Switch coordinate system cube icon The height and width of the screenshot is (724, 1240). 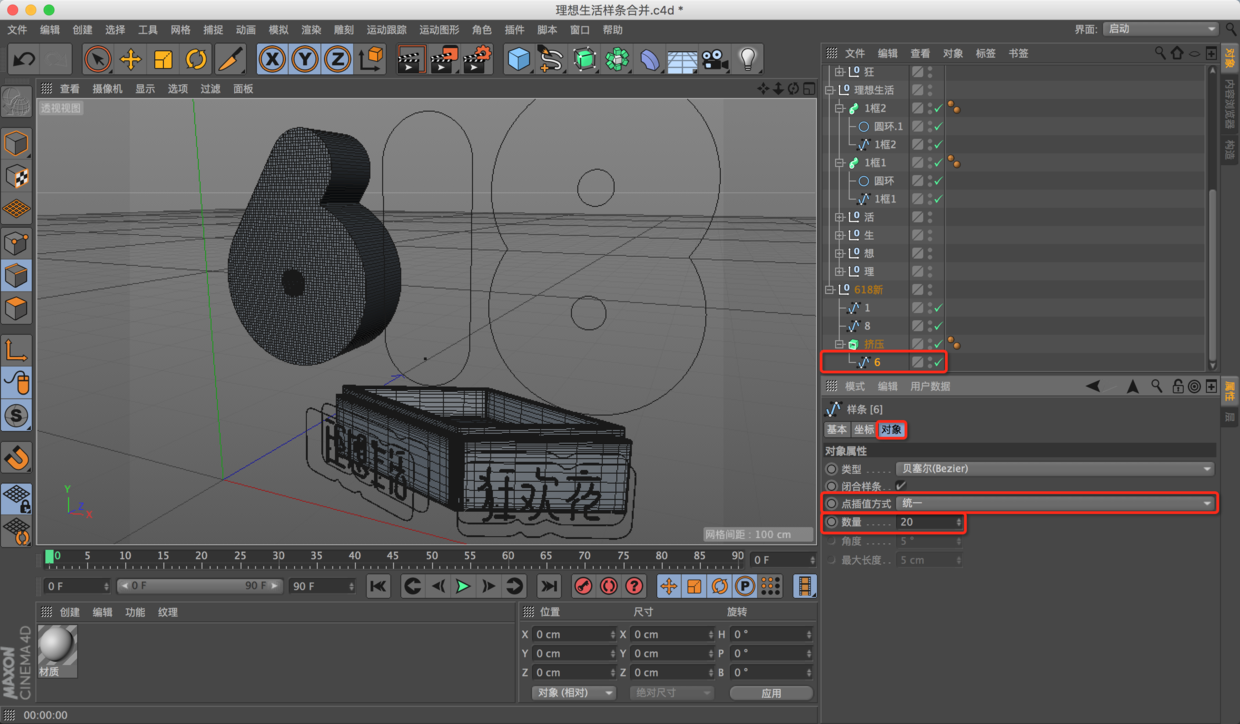[x=371, y=59]
